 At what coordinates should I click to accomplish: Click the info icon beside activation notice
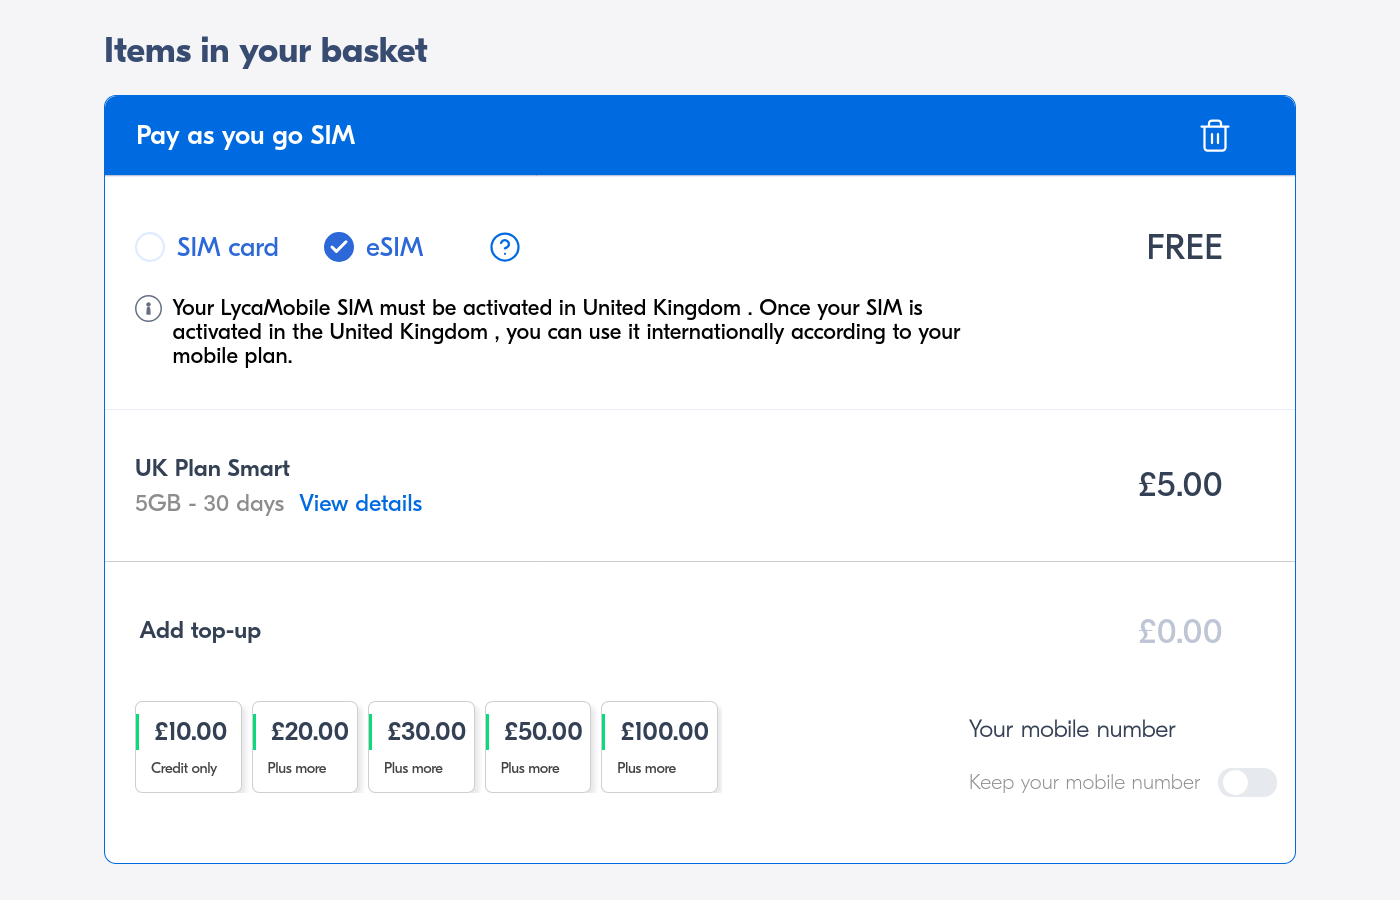click(x=148, y=308)
